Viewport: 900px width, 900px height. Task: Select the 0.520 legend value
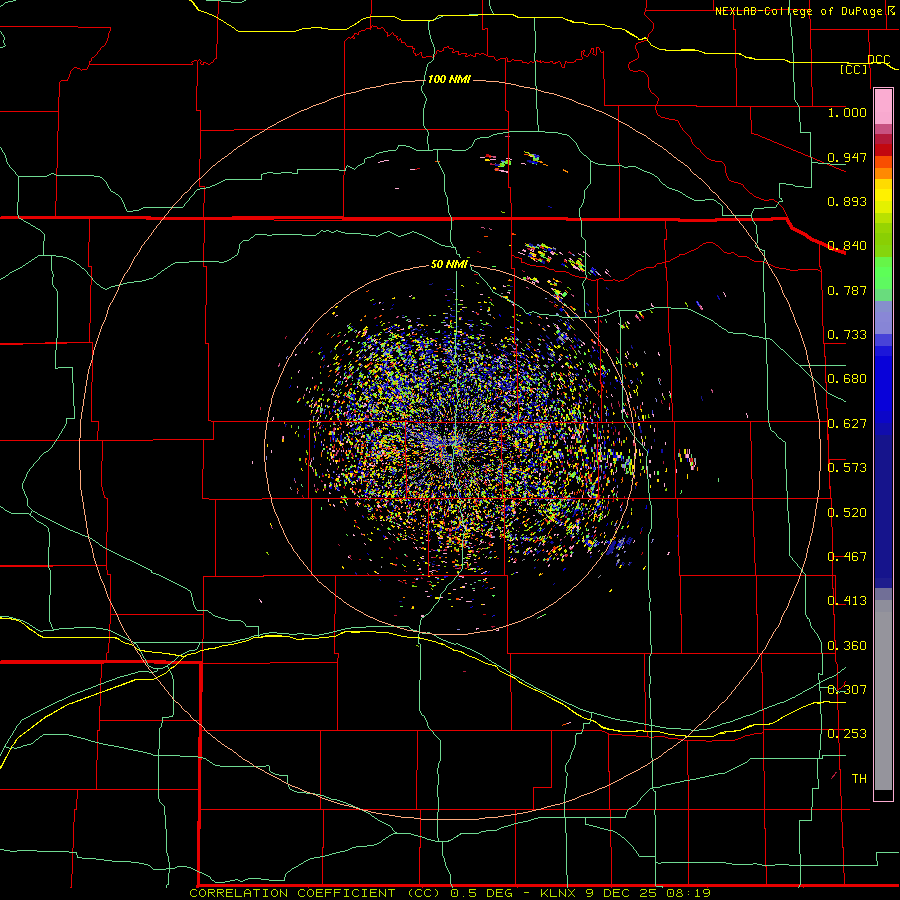[x=847, y=513]
